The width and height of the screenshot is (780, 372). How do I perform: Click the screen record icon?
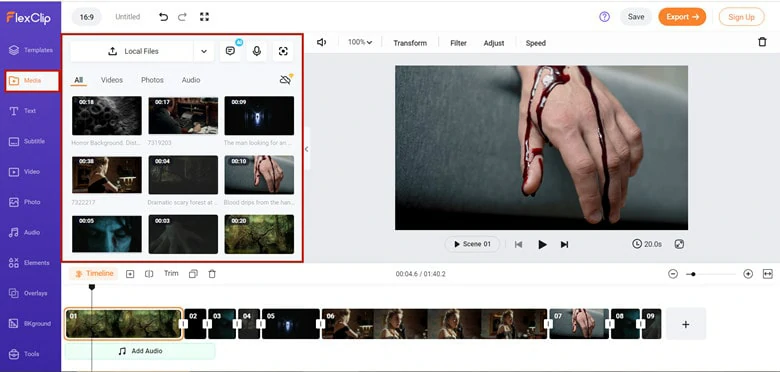point(283,51)
